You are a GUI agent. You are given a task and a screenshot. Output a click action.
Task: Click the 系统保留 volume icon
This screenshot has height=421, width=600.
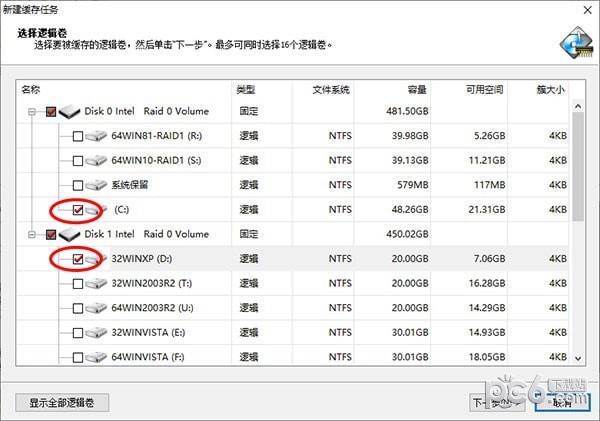click(x=96, y=185)
